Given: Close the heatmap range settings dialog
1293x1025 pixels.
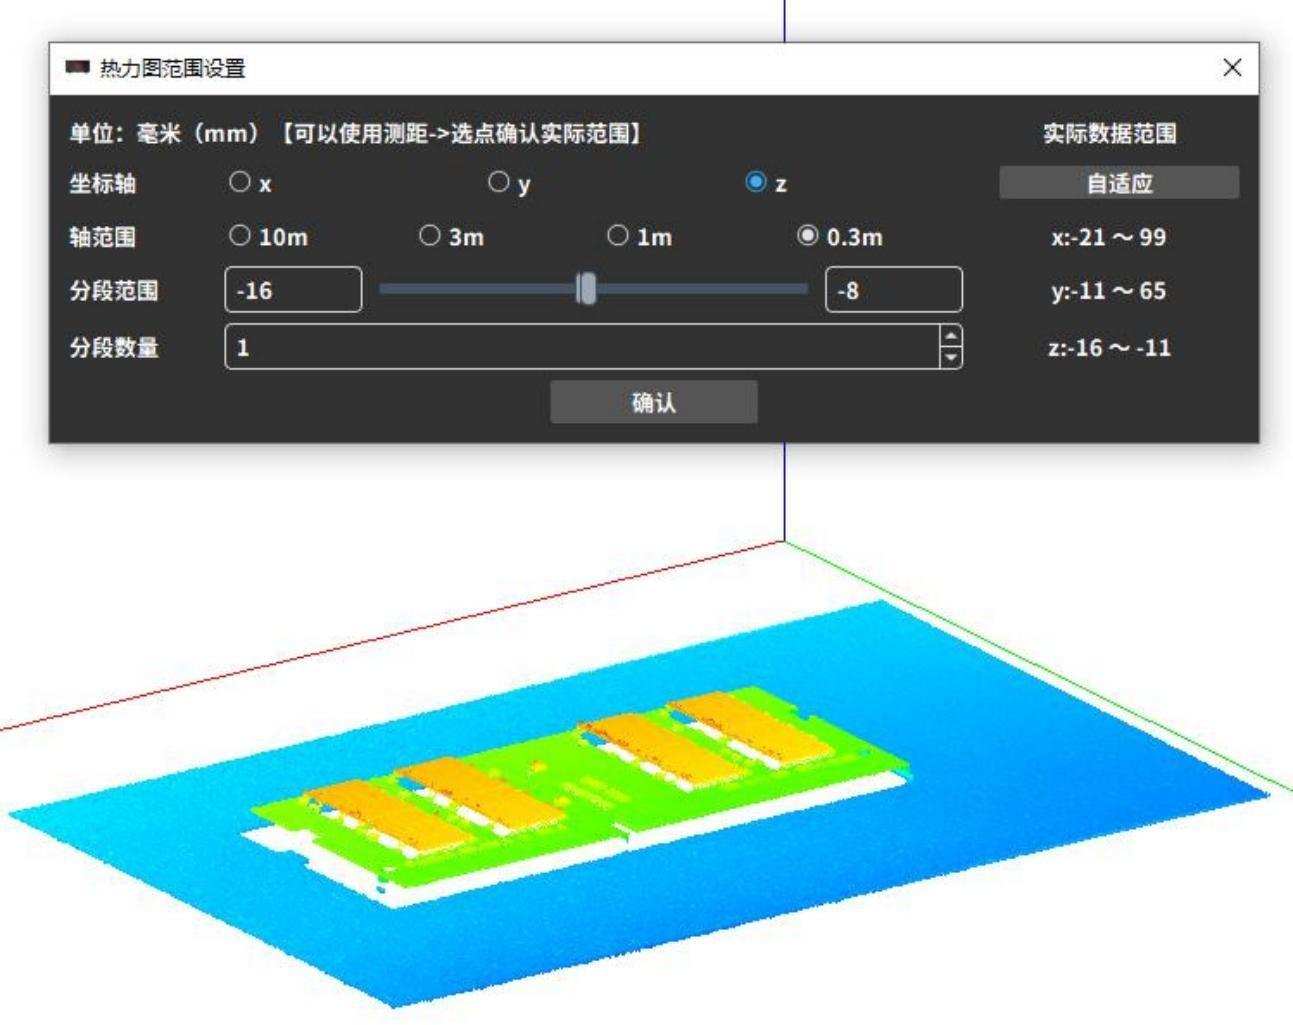Looking at the screenshot, I should pyautogui.click(x=1232, y=67).
